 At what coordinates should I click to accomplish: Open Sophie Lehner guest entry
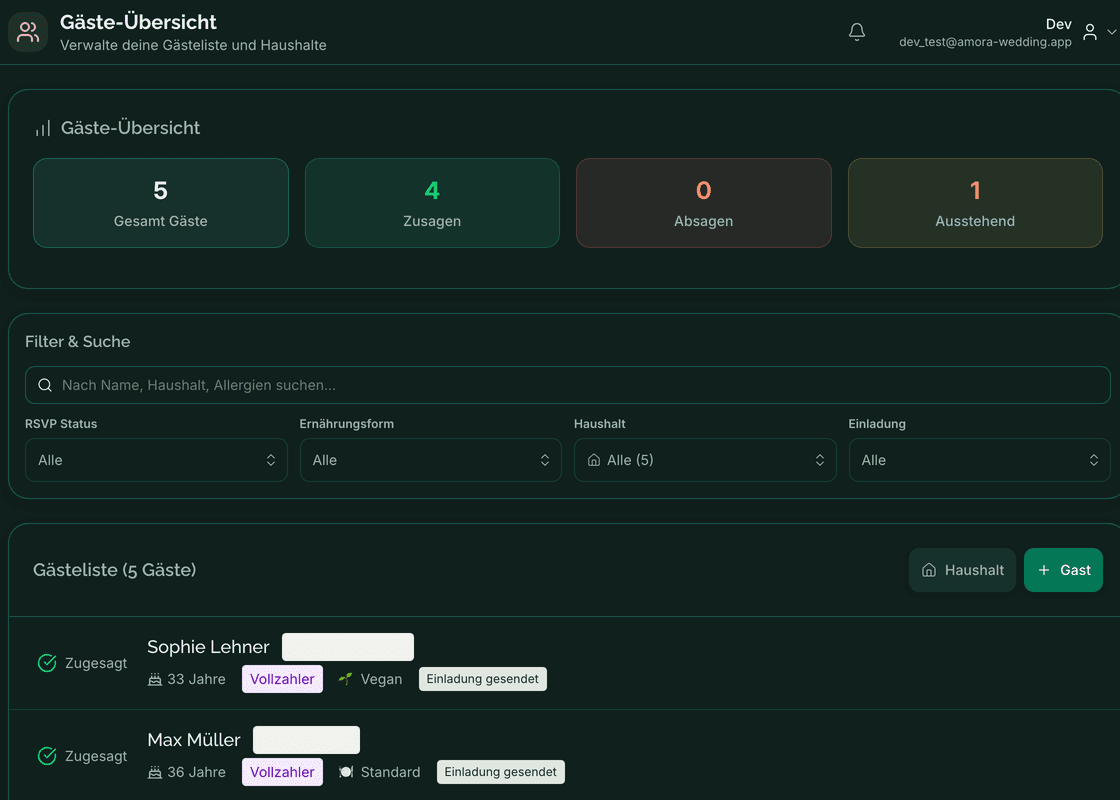pos(564,663)
